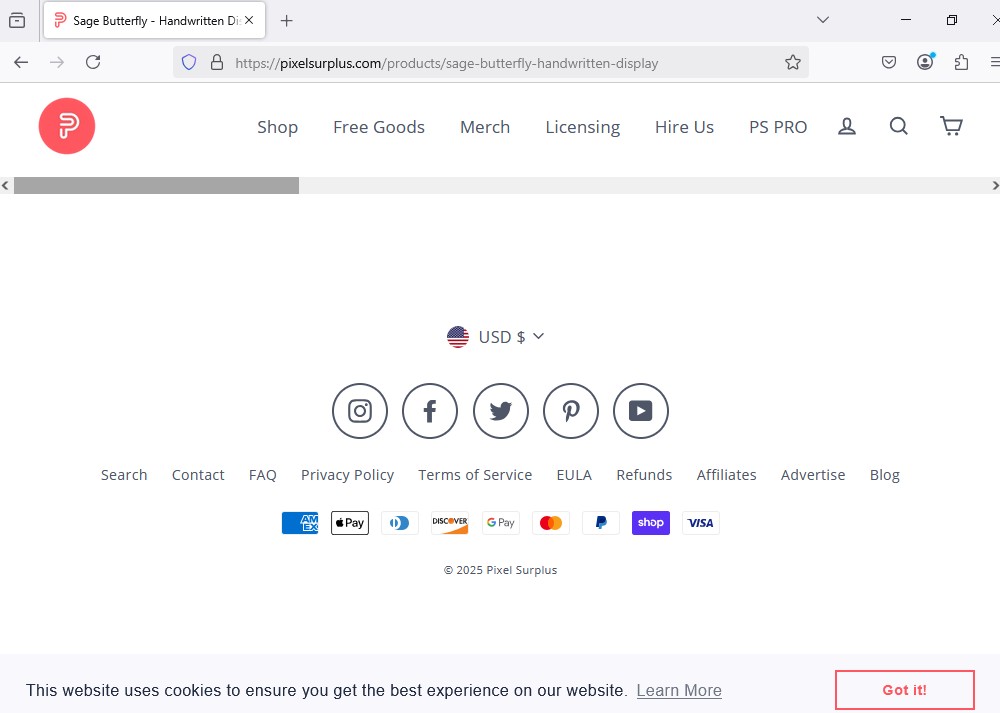Image resolution: width=1000 pixels, height=713 pixels.
Task: Follow the Learn More cookie link
Action: (679, 690)
